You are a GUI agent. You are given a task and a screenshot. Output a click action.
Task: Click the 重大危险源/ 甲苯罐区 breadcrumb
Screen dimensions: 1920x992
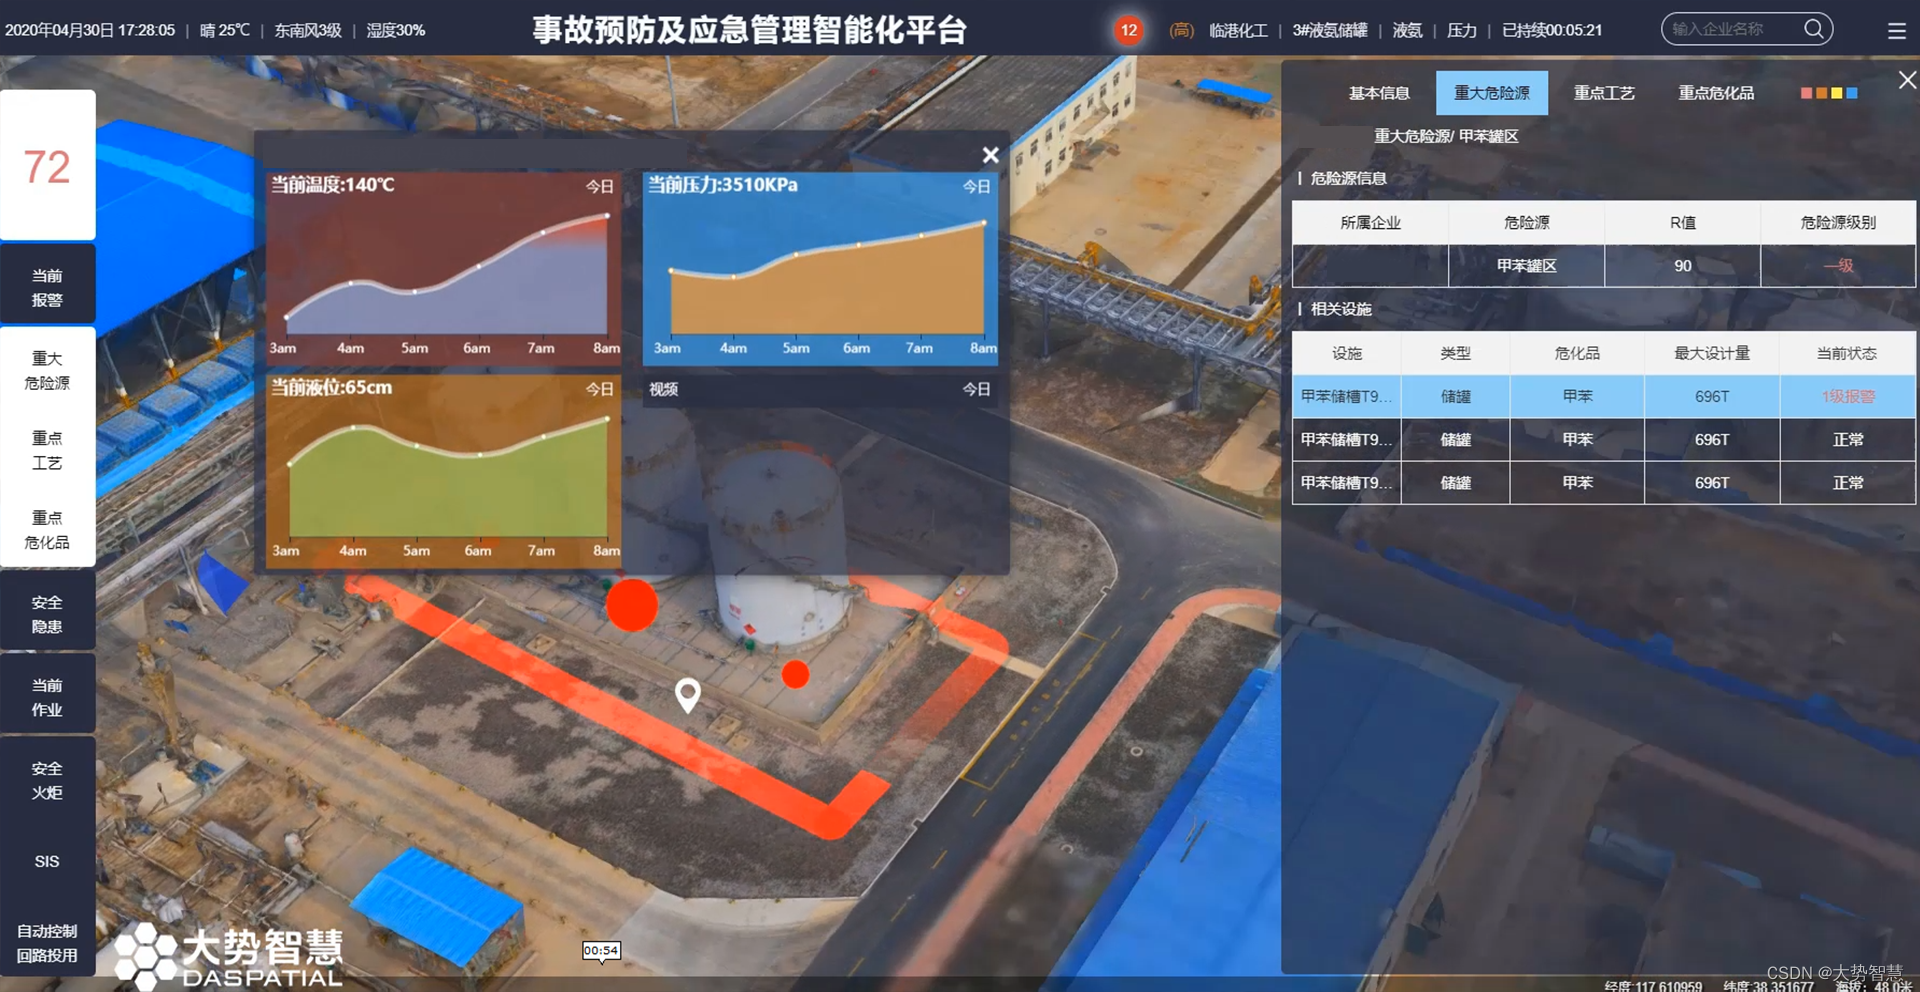click(x=1446, y=137)
